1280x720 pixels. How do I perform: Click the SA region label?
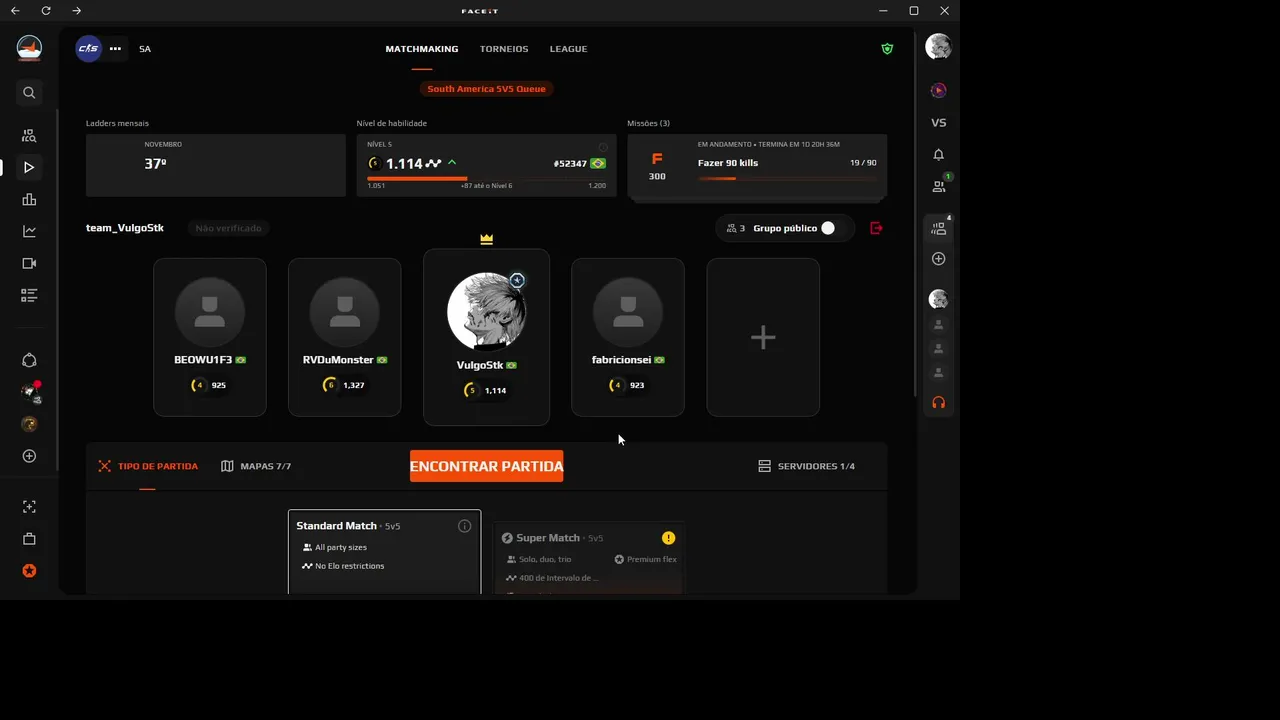145,49
